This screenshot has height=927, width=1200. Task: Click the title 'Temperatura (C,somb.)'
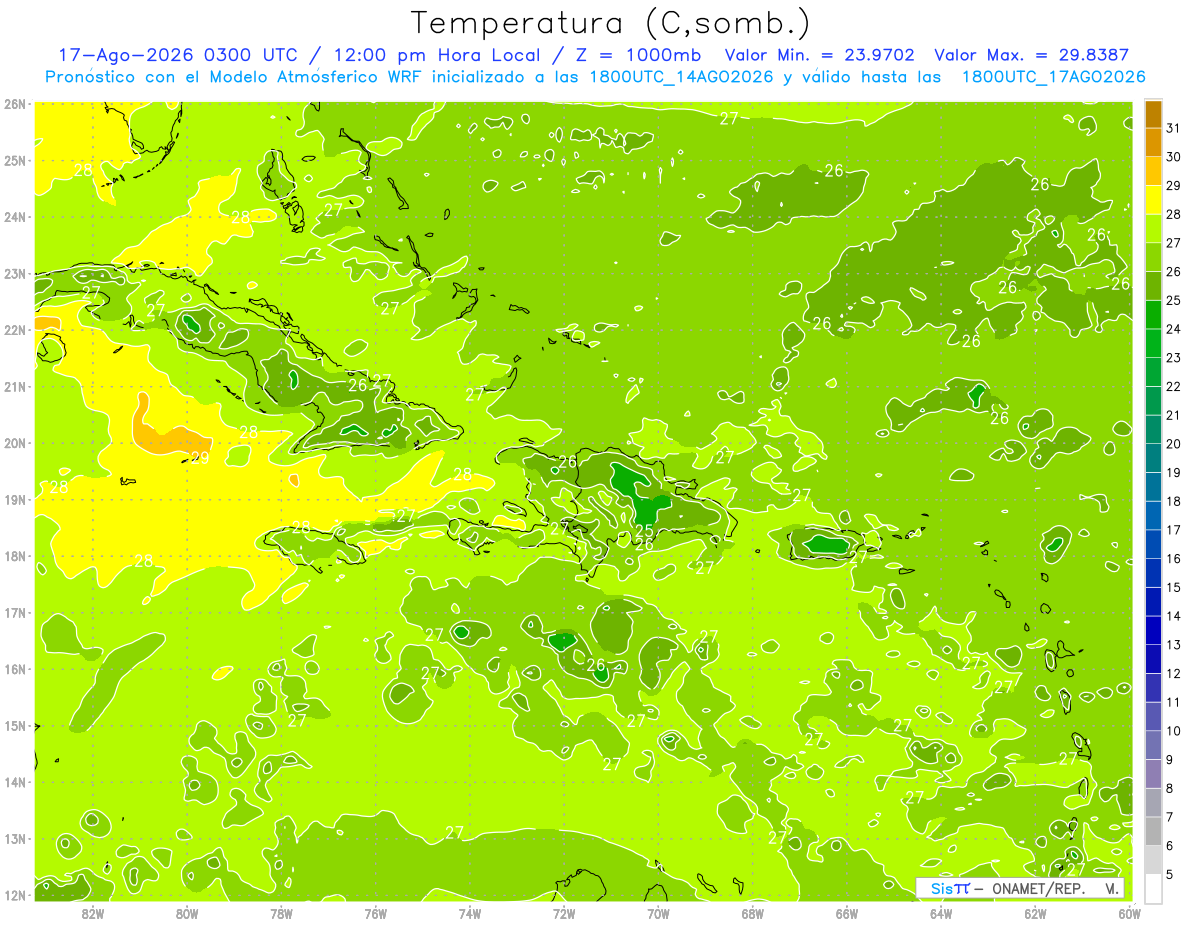click(611, 22)
